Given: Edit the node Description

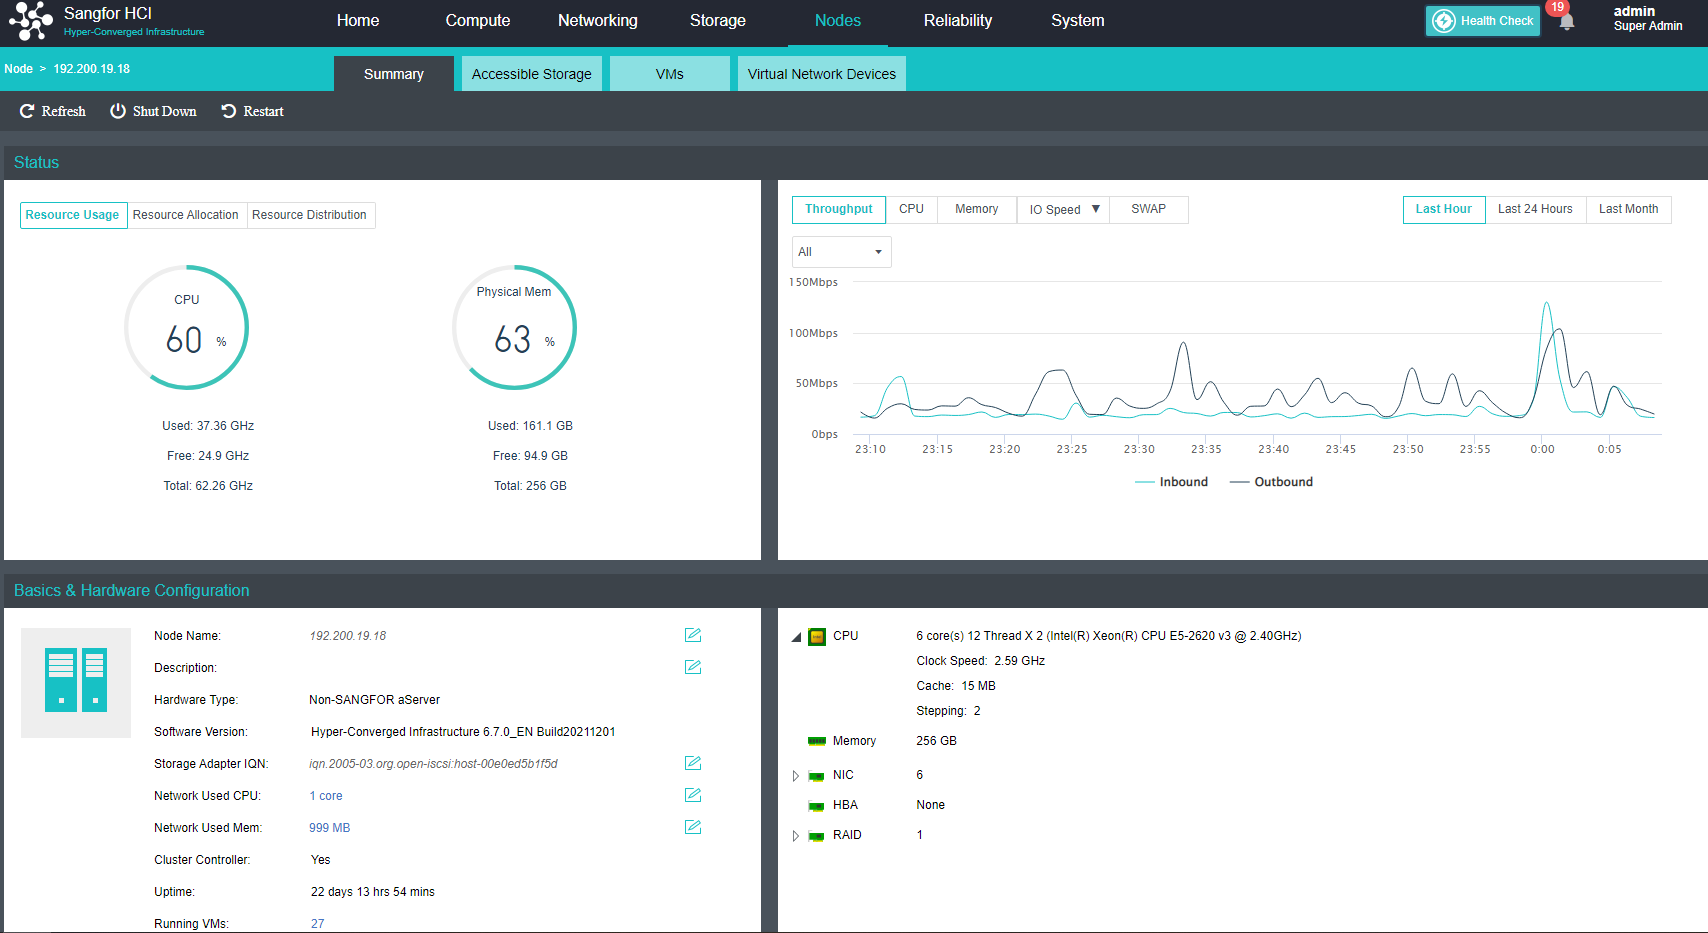Looking at the screenshot, I should 692,667.
